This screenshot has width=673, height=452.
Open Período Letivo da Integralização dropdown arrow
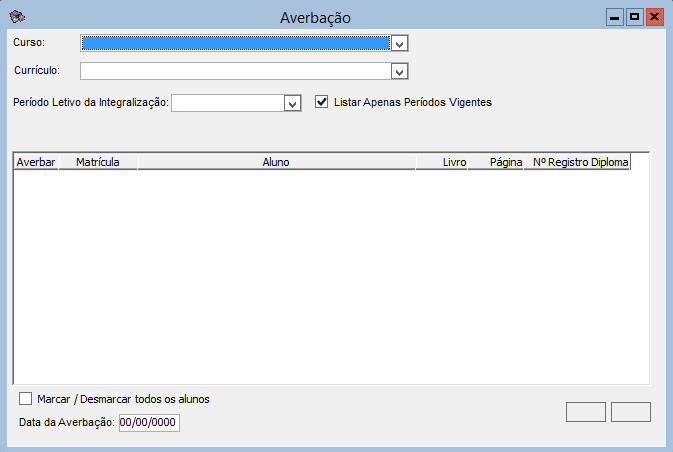click(292, 103)
